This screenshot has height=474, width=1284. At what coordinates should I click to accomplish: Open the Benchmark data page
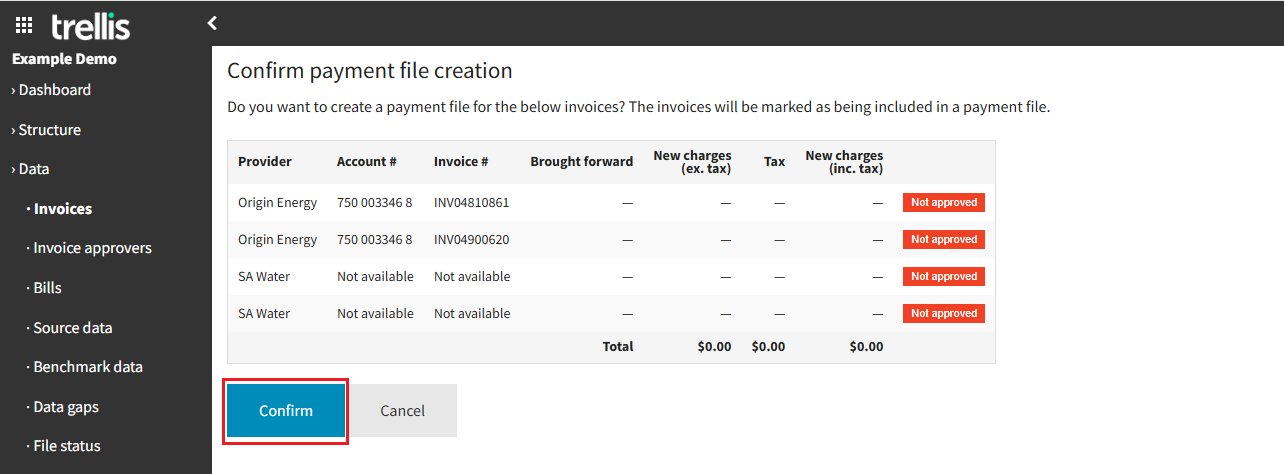[87, 367]
